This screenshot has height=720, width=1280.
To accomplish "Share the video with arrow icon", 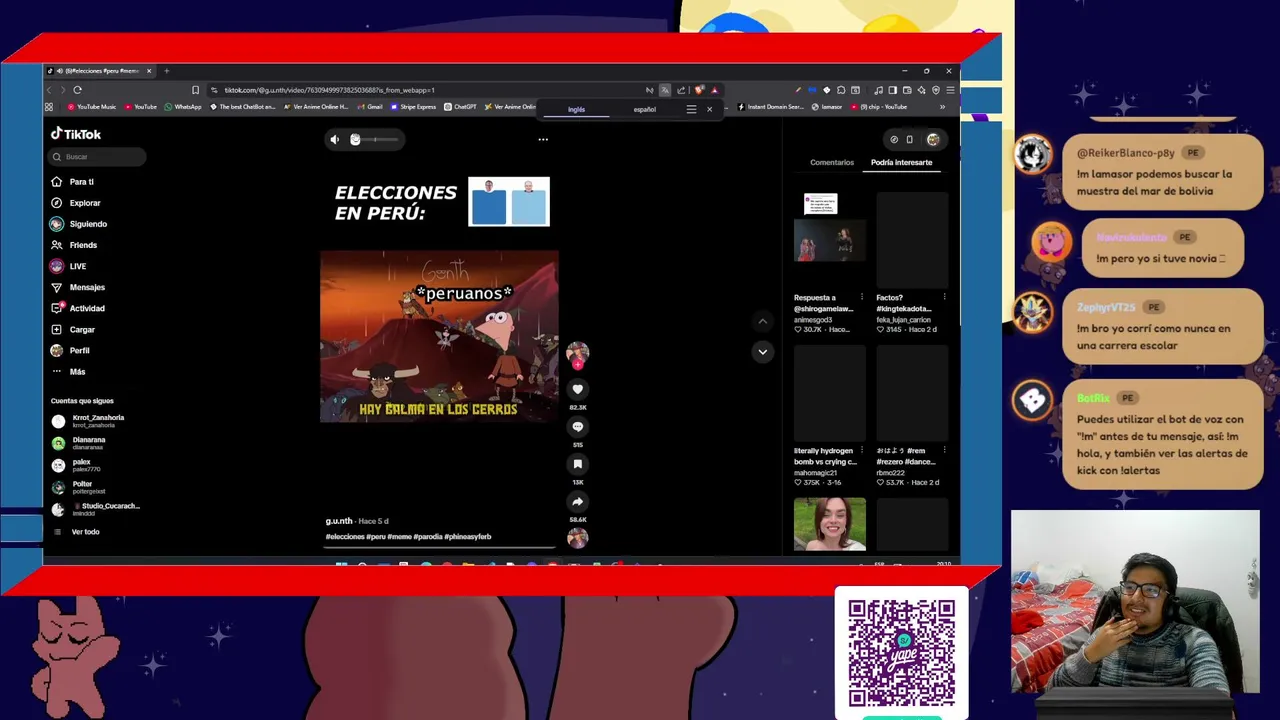I will (577, 502).
